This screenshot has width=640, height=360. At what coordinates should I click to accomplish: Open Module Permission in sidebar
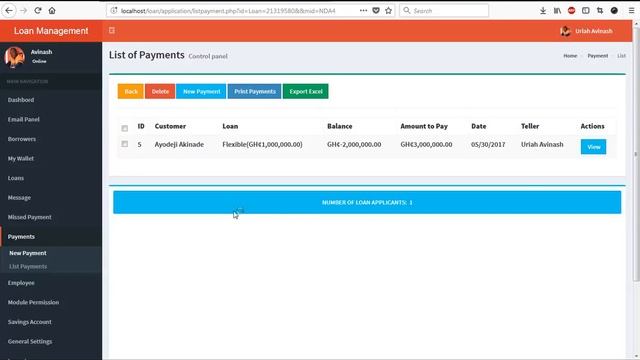(x=33, y=302)
